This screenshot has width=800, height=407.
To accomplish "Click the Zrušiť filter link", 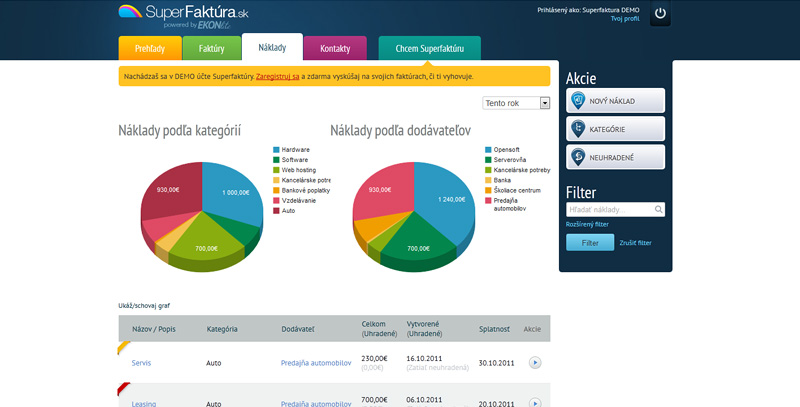I will 635,243.
